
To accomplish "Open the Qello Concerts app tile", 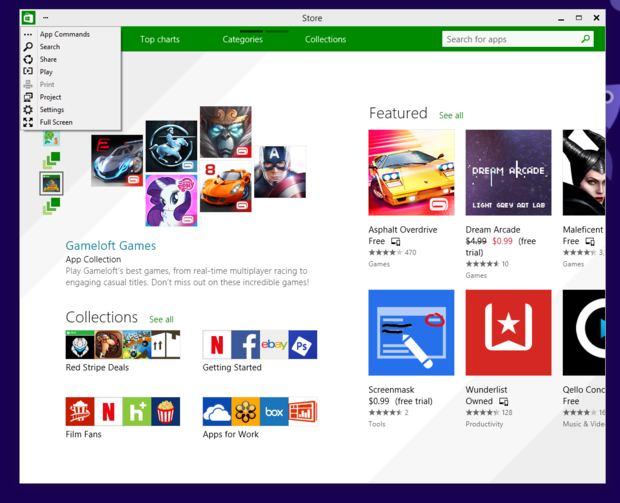I will [584, 333].
